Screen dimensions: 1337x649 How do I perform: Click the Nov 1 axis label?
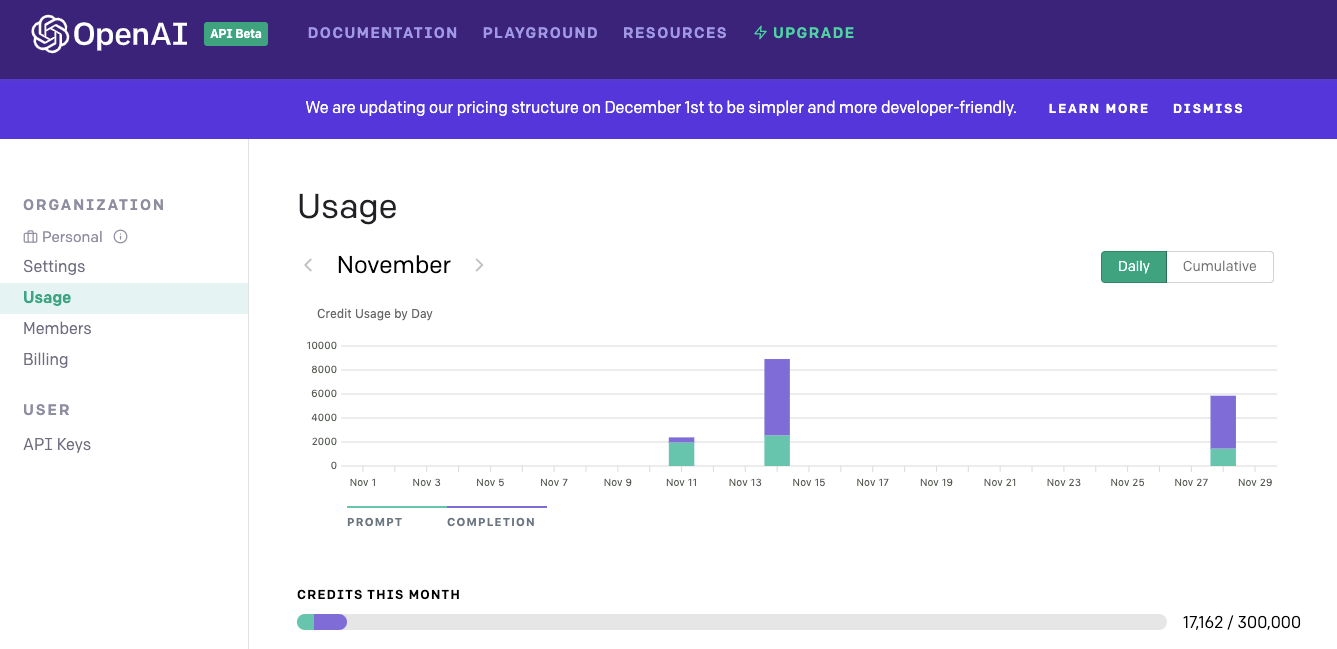pos(363,482)
